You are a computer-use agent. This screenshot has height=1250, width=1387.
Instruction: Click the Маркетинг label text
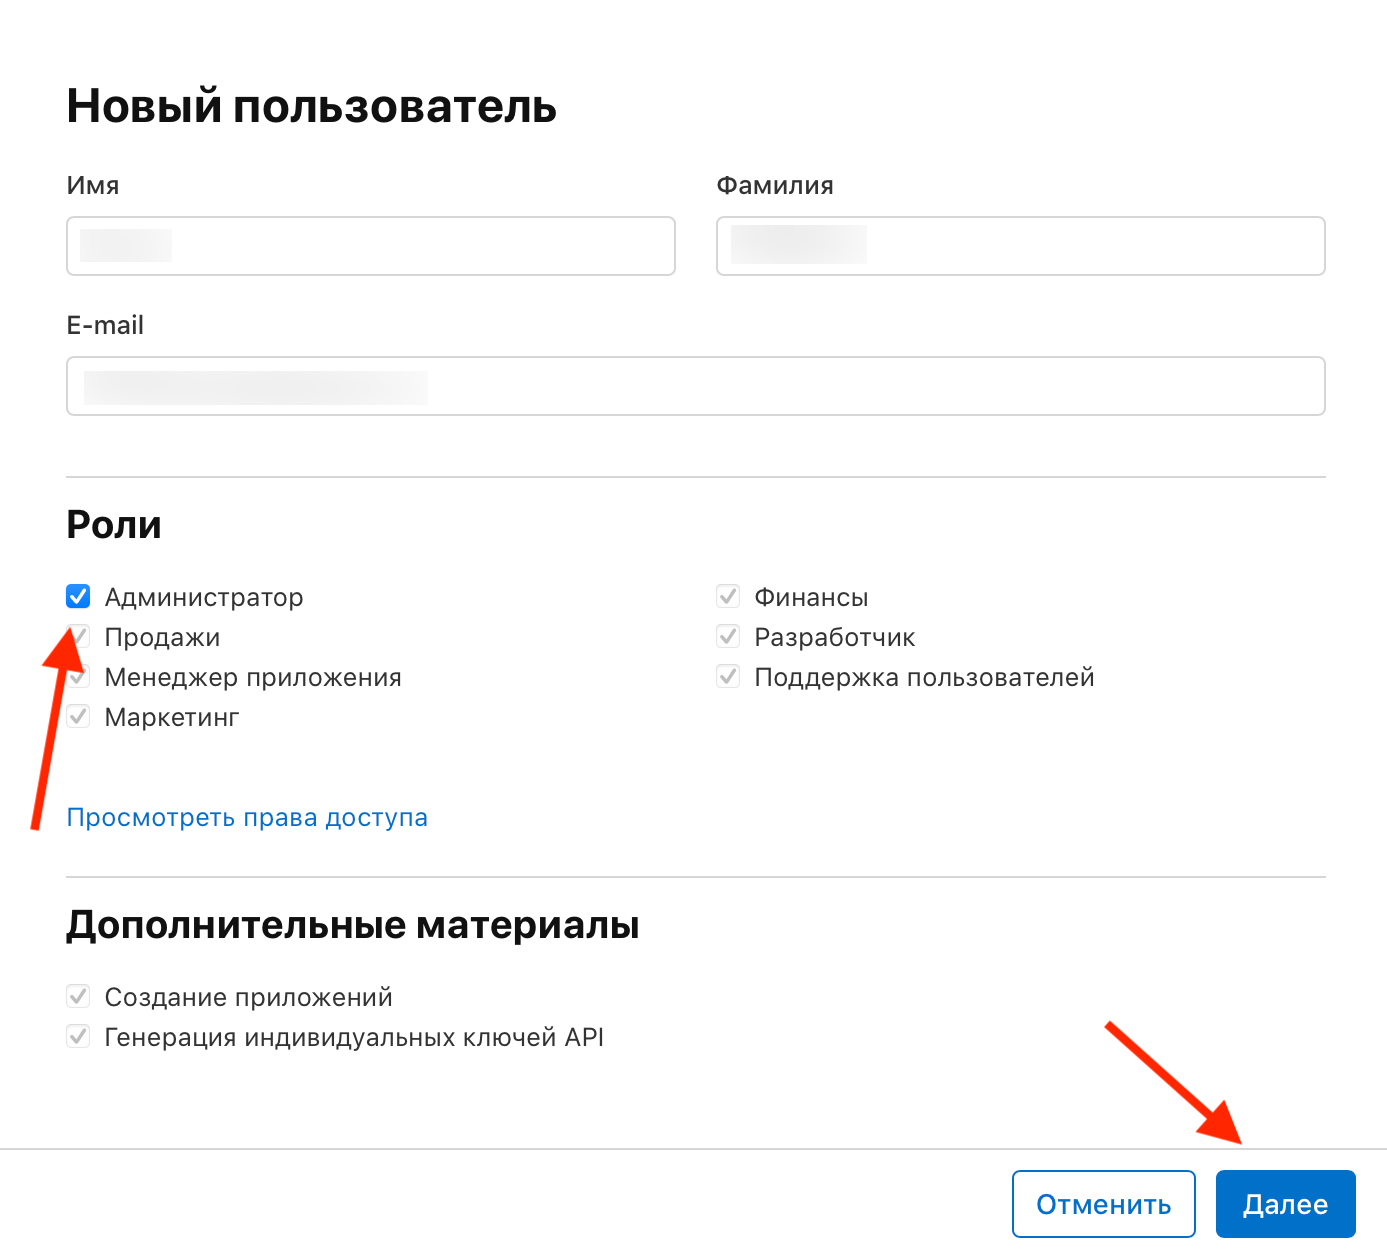[x=172, y=717]
